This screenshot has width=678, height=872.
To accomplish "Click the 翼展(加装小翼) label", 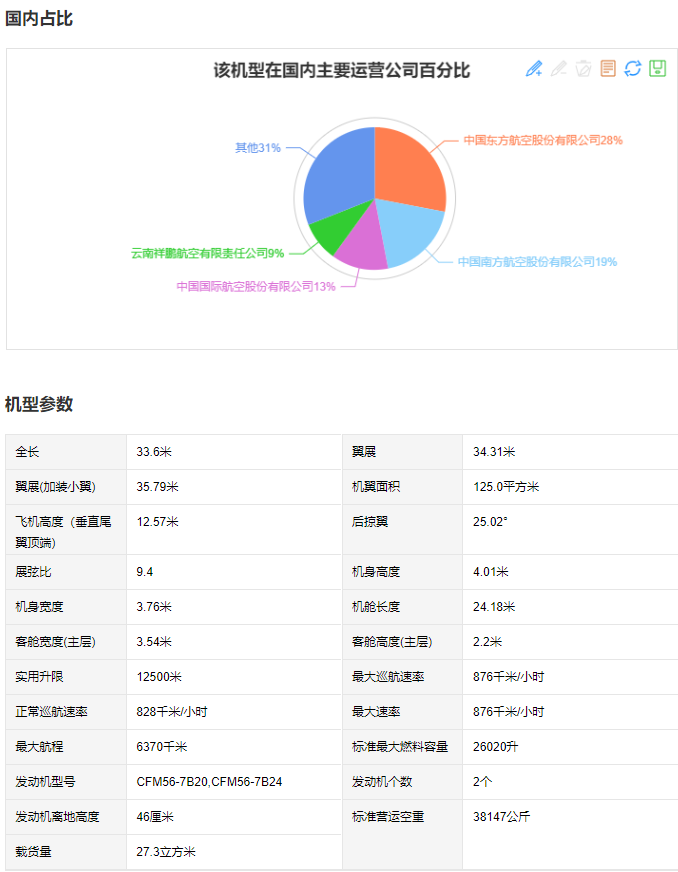I will point(56,487).
